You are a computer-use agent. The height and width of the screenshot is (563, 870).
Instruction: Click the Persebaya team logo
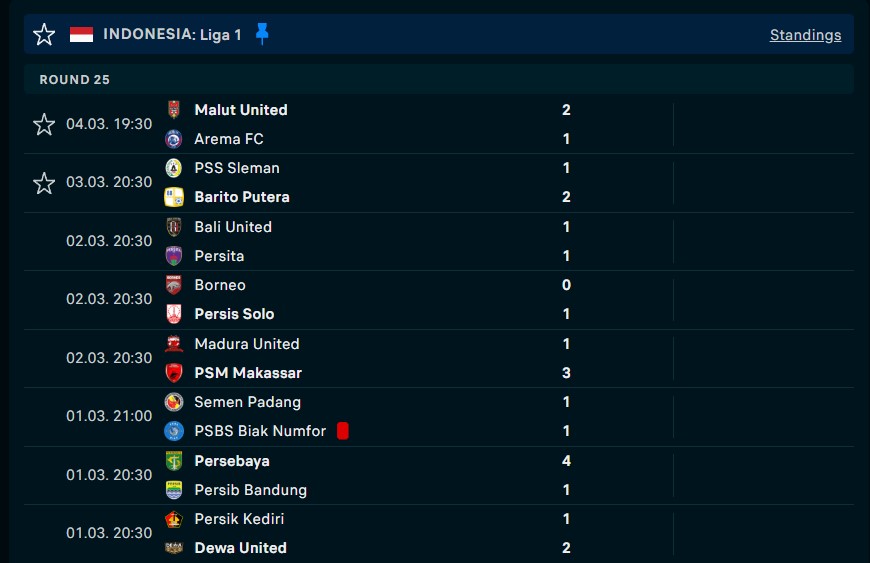click(x=174, y=461)
